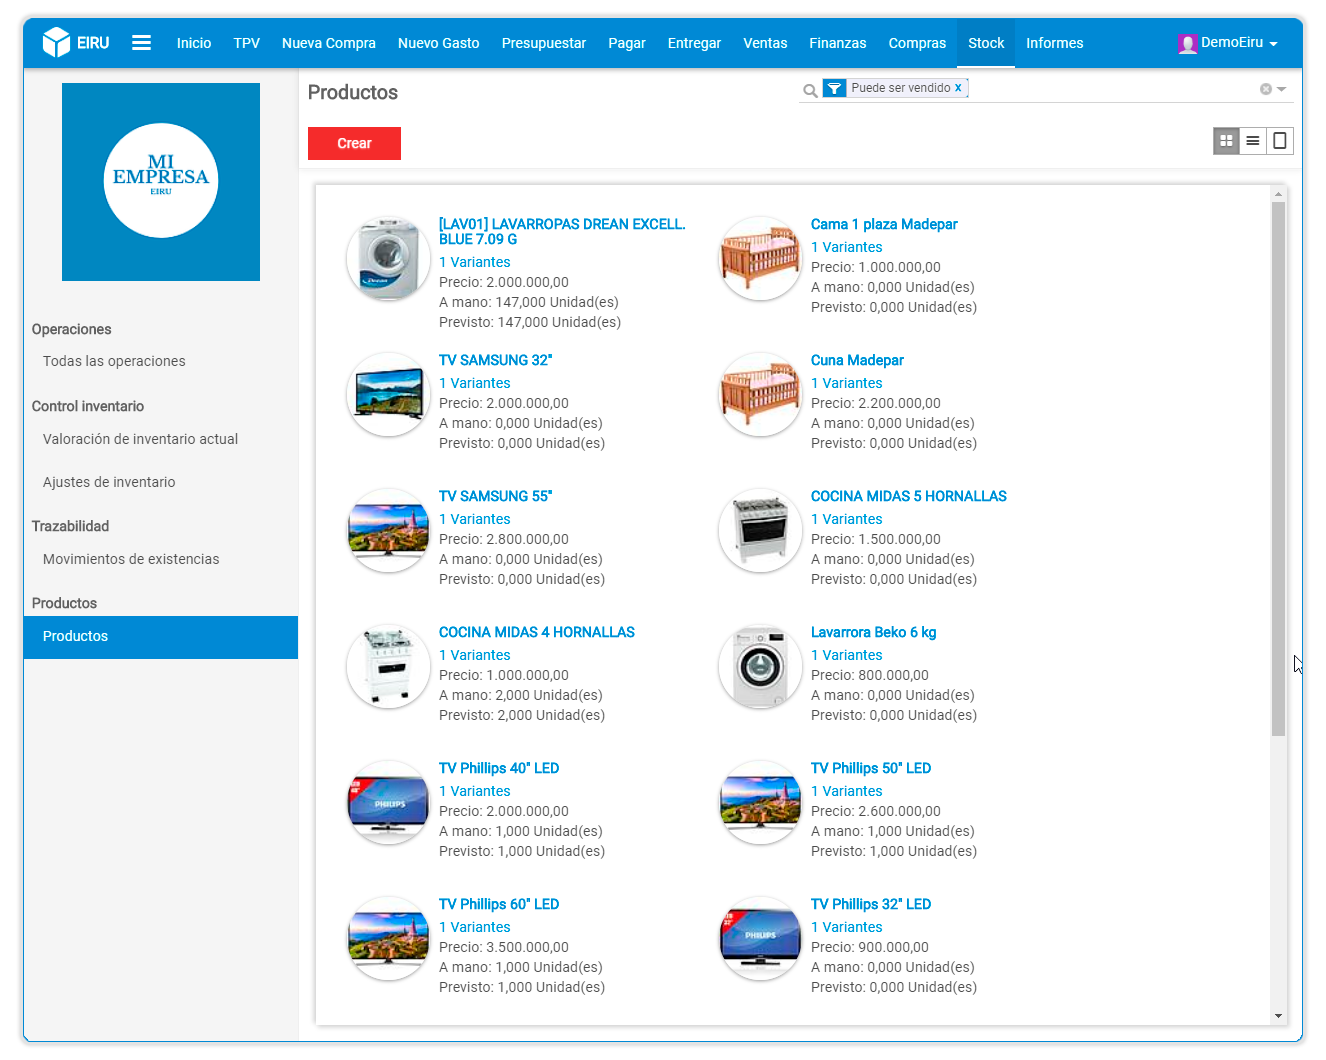Open COCINA MIDAS 4 HORNALLAS title

537,632
